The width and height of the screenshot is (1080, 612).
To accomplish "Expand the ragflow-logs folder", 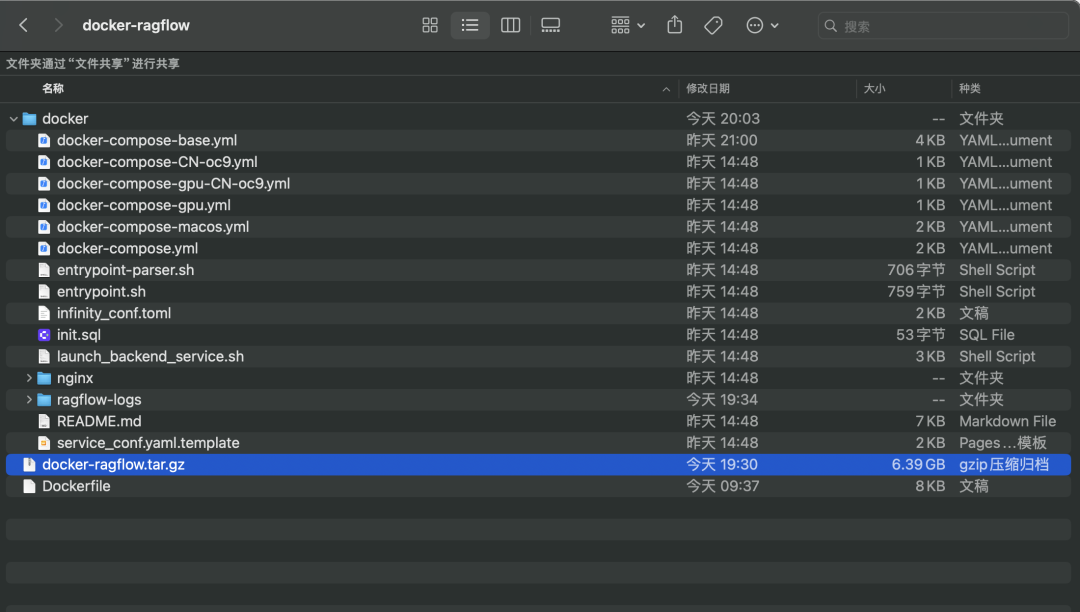I will (29, 399).
